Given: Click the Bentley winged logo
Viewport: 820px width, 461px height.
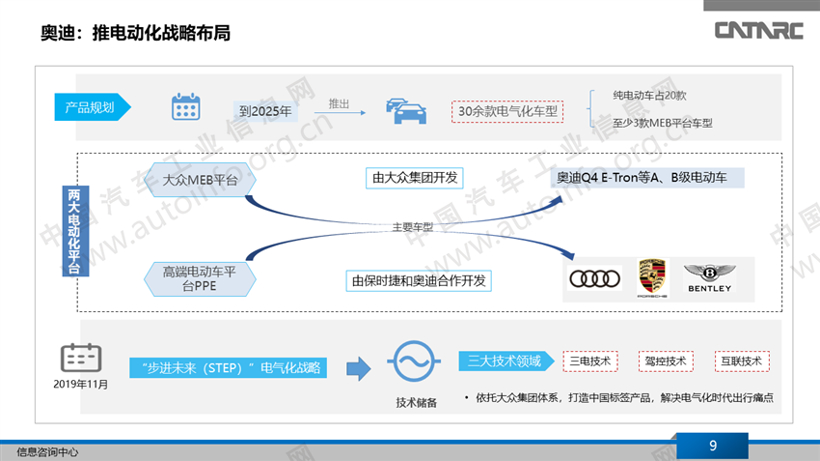Looking at the screenshot, I should coord(708,277).
